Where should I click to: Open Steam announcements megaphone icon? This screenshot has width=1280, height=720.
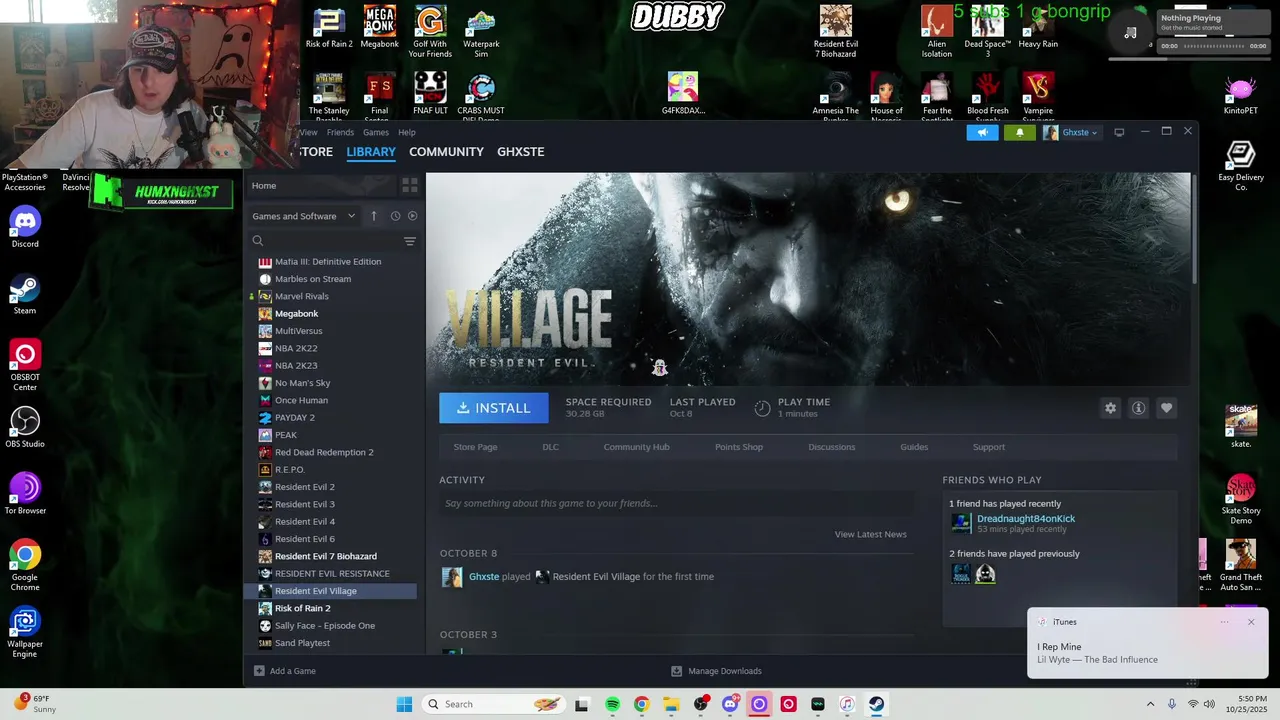point(982,132)
